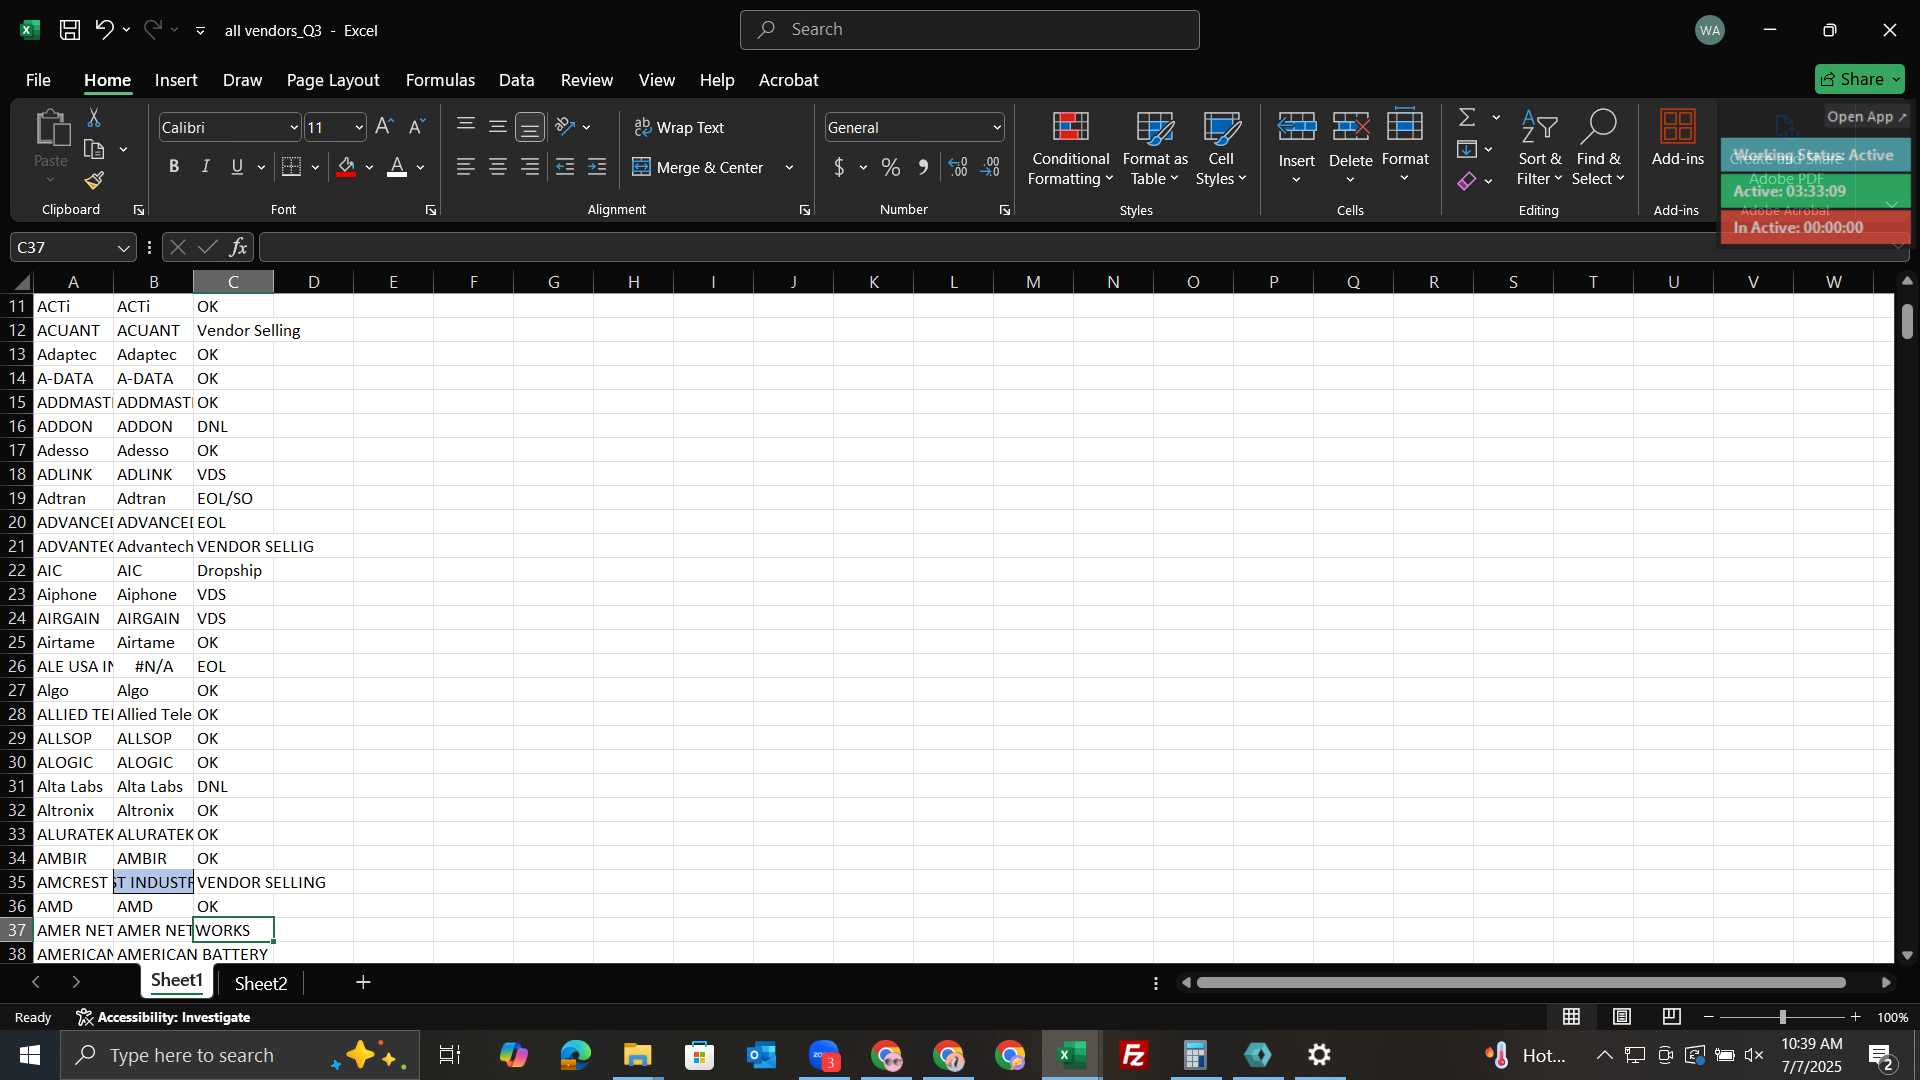Viewport: 1920px width, 1080px height.
Task: Toggle Align Right horizontal alignment
Action: (x=530, y=167)
